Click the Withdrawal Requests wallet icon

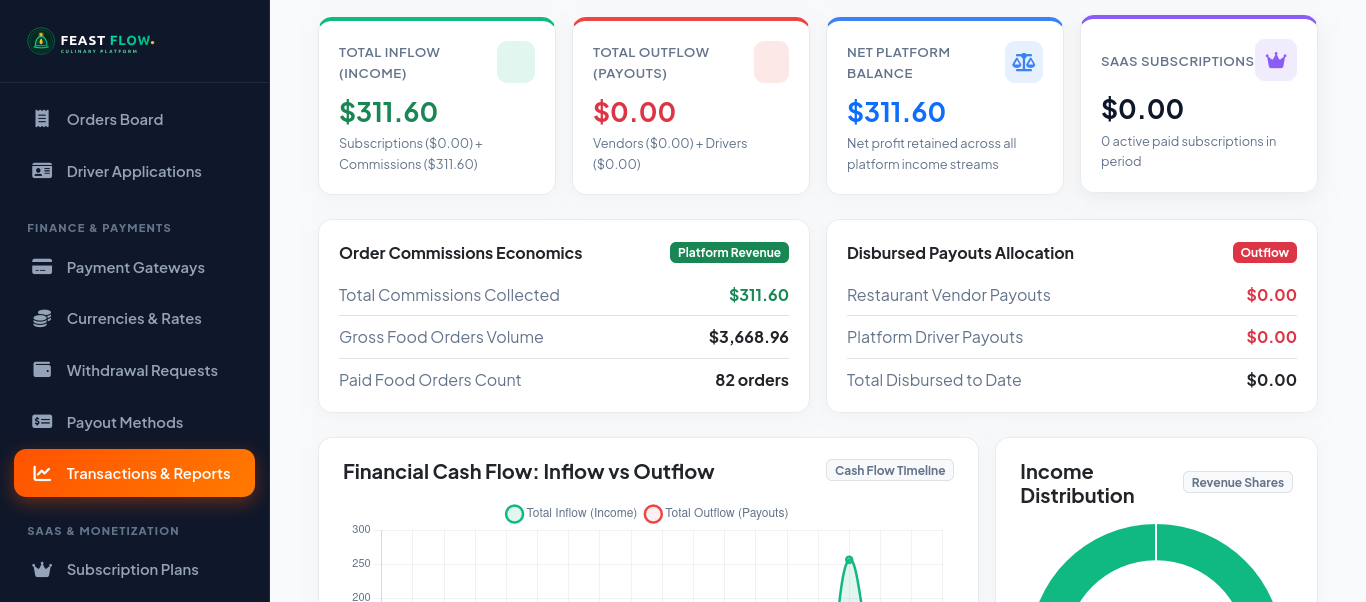42,370
